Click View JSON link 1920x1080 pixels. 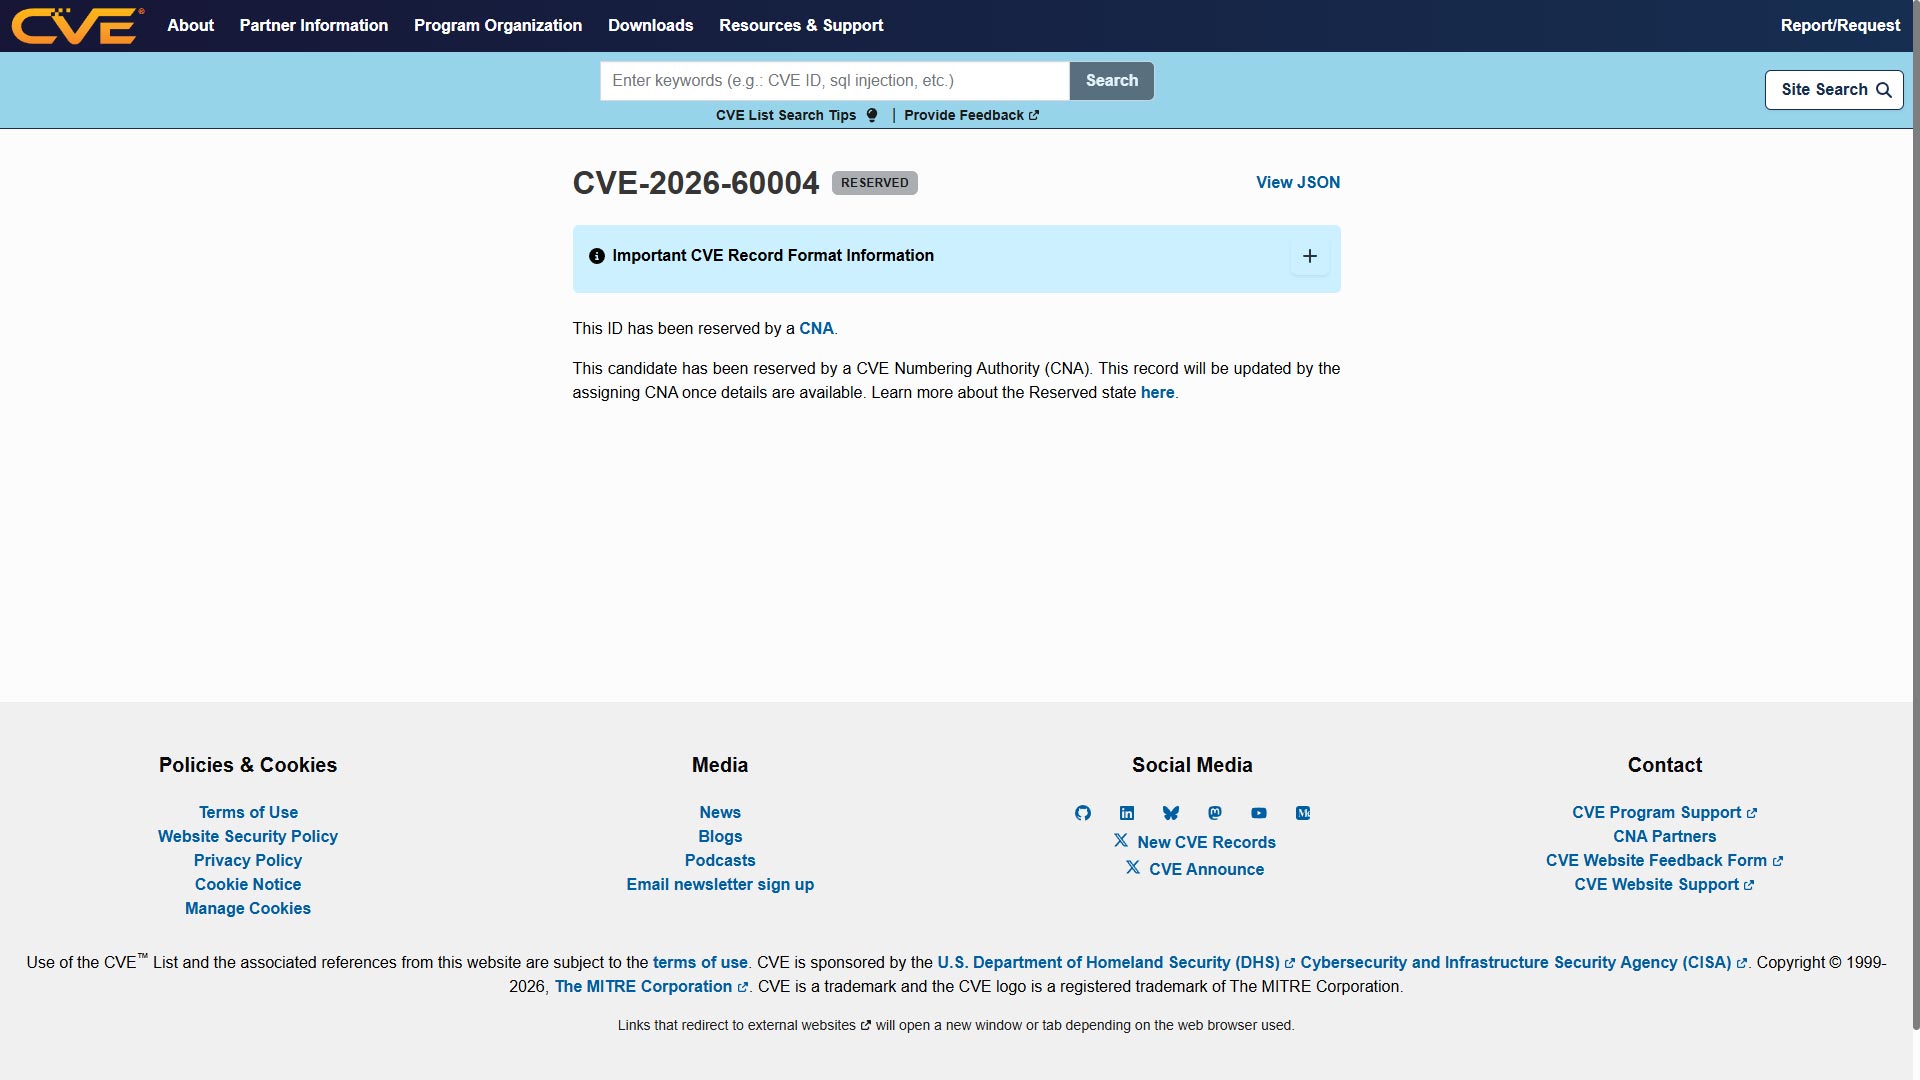[1298, 182]
